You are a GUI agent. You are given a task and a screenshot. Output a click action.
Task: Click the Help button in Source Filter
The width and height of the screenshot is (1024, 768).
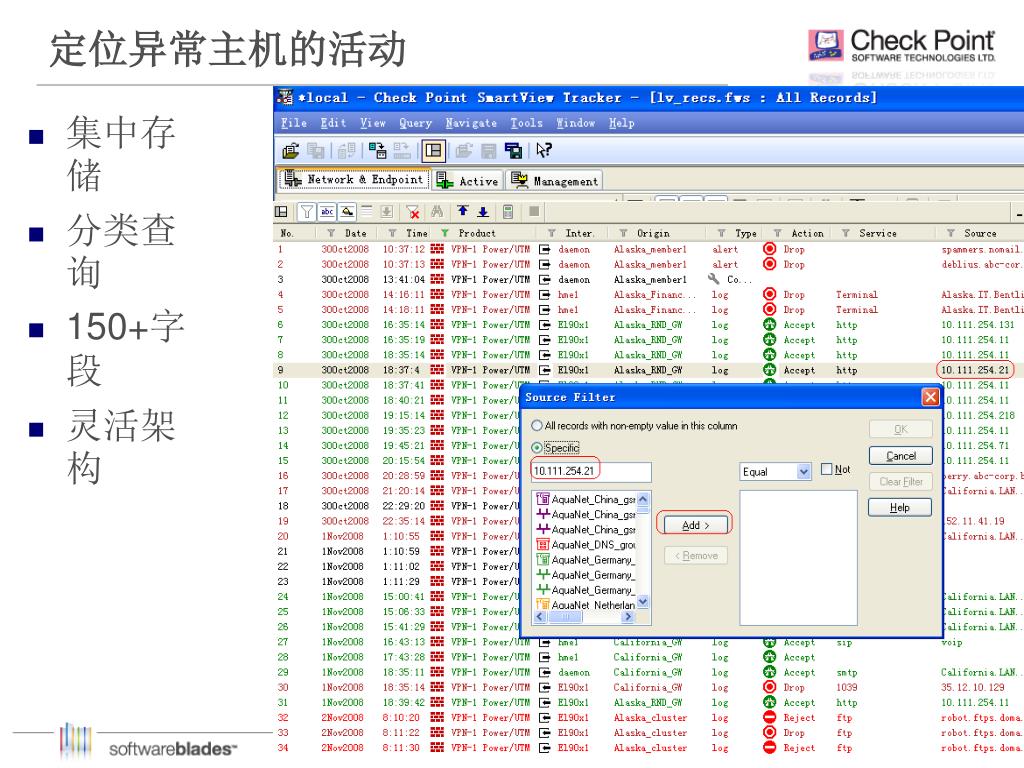901,507
